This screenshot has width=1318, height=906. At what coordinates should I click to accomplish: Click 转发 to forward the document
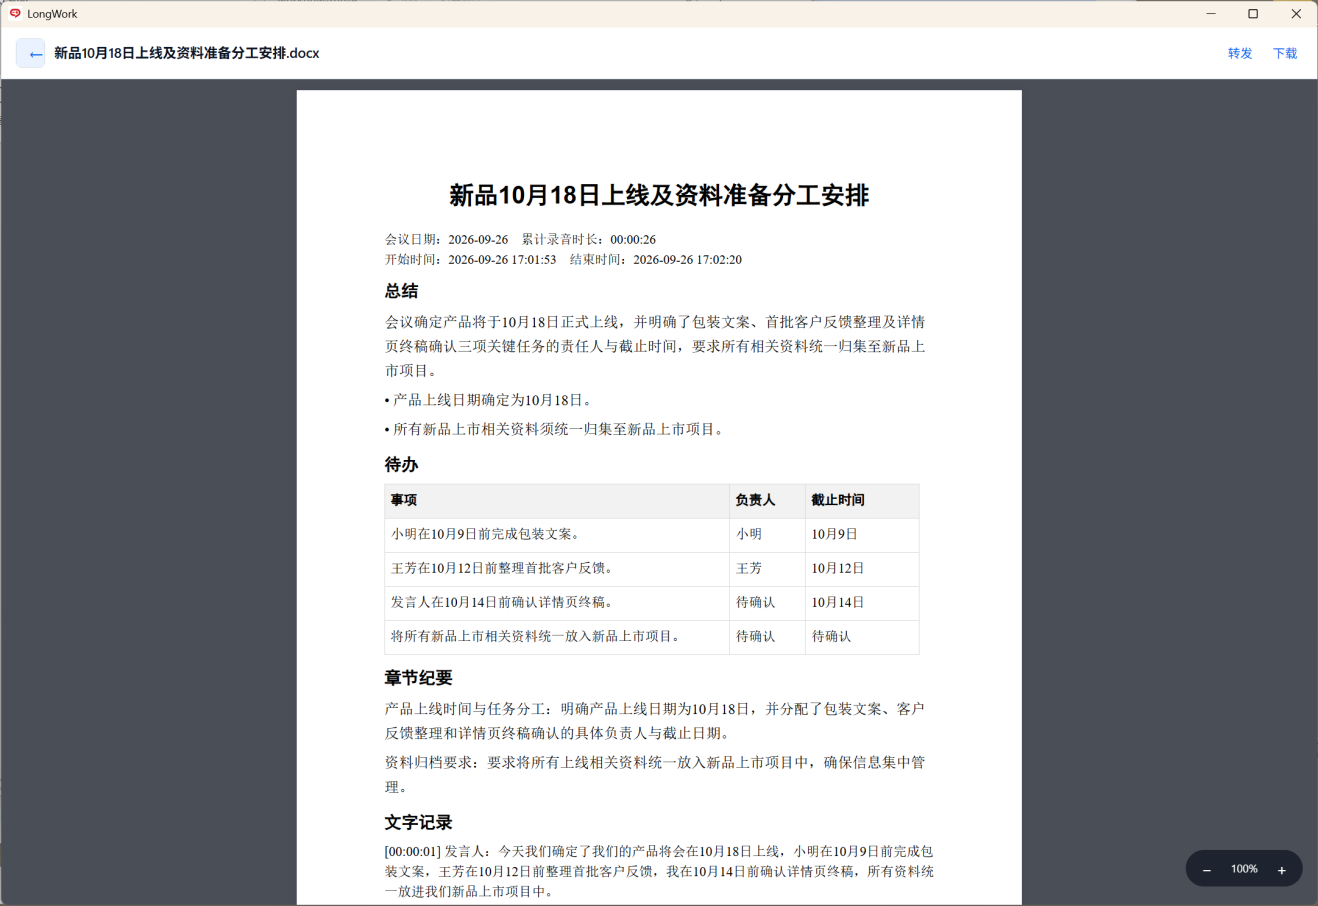click(x=1240, y=54)
